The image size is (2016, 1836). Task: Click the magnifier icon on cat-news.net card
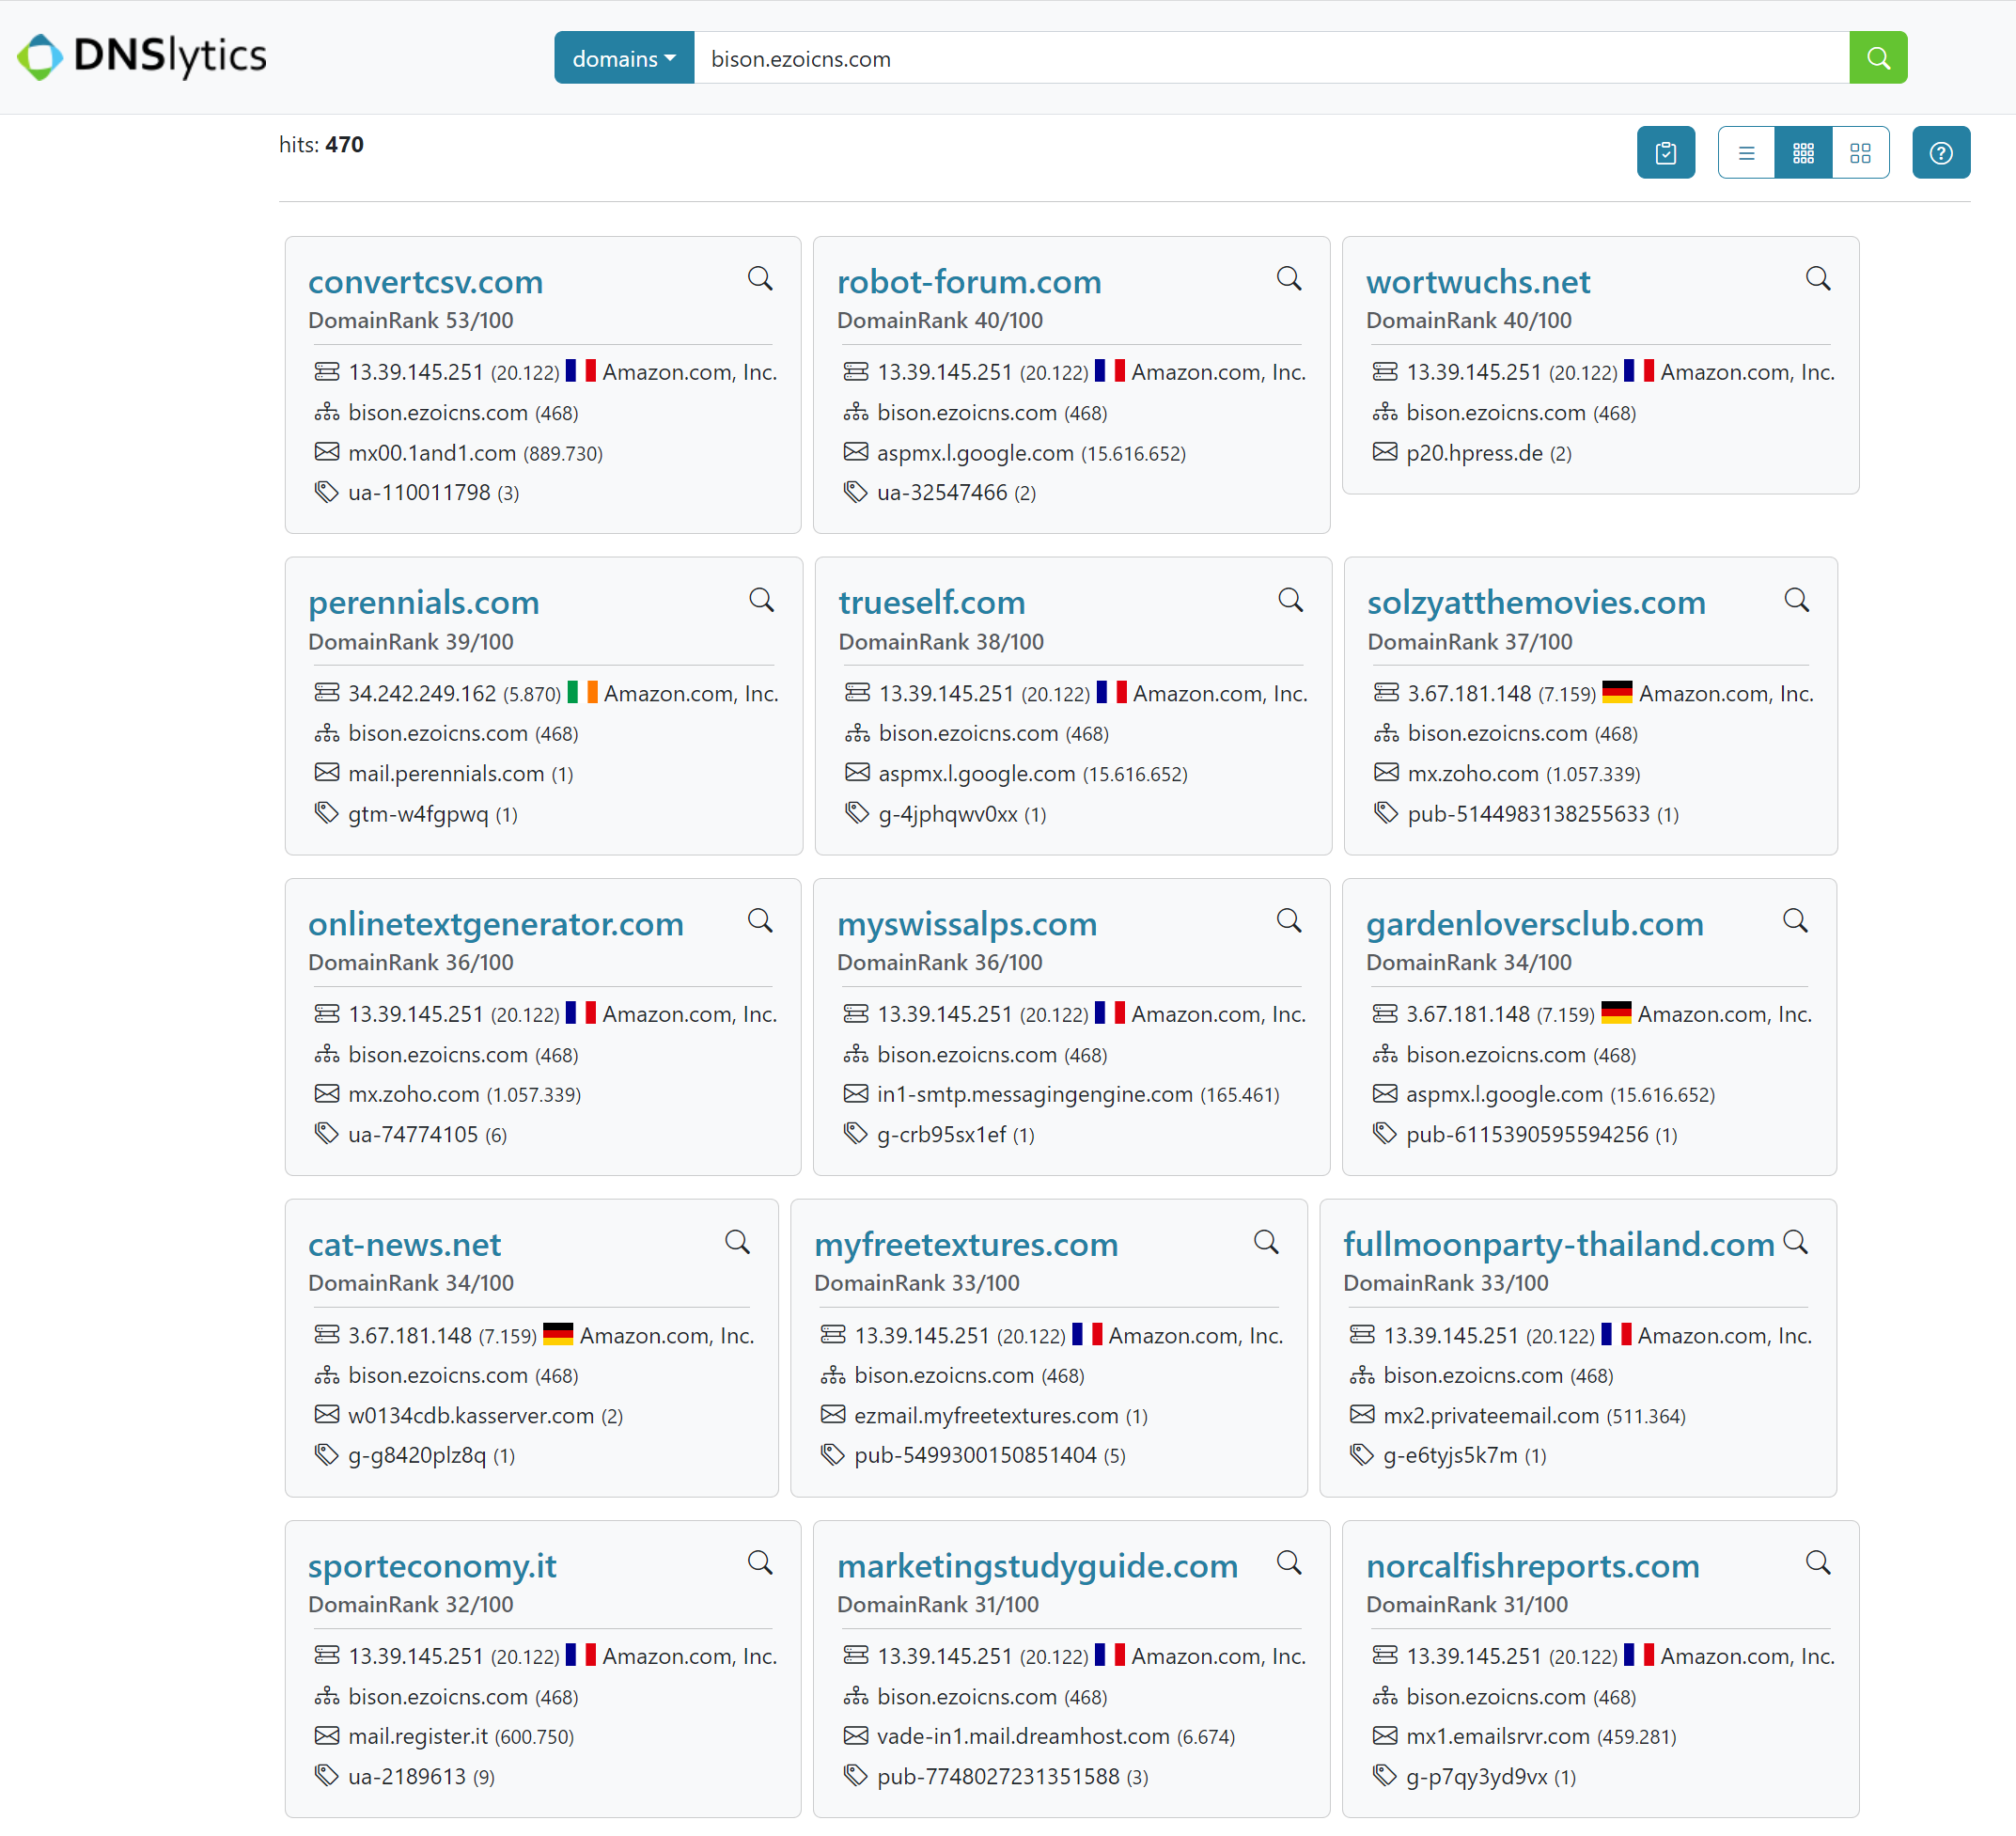pos(737,1242)
